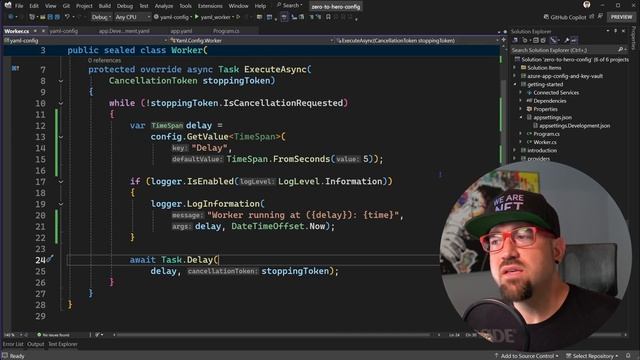
Task: Click the user account avatar icon
Action: tap(587, 5)
